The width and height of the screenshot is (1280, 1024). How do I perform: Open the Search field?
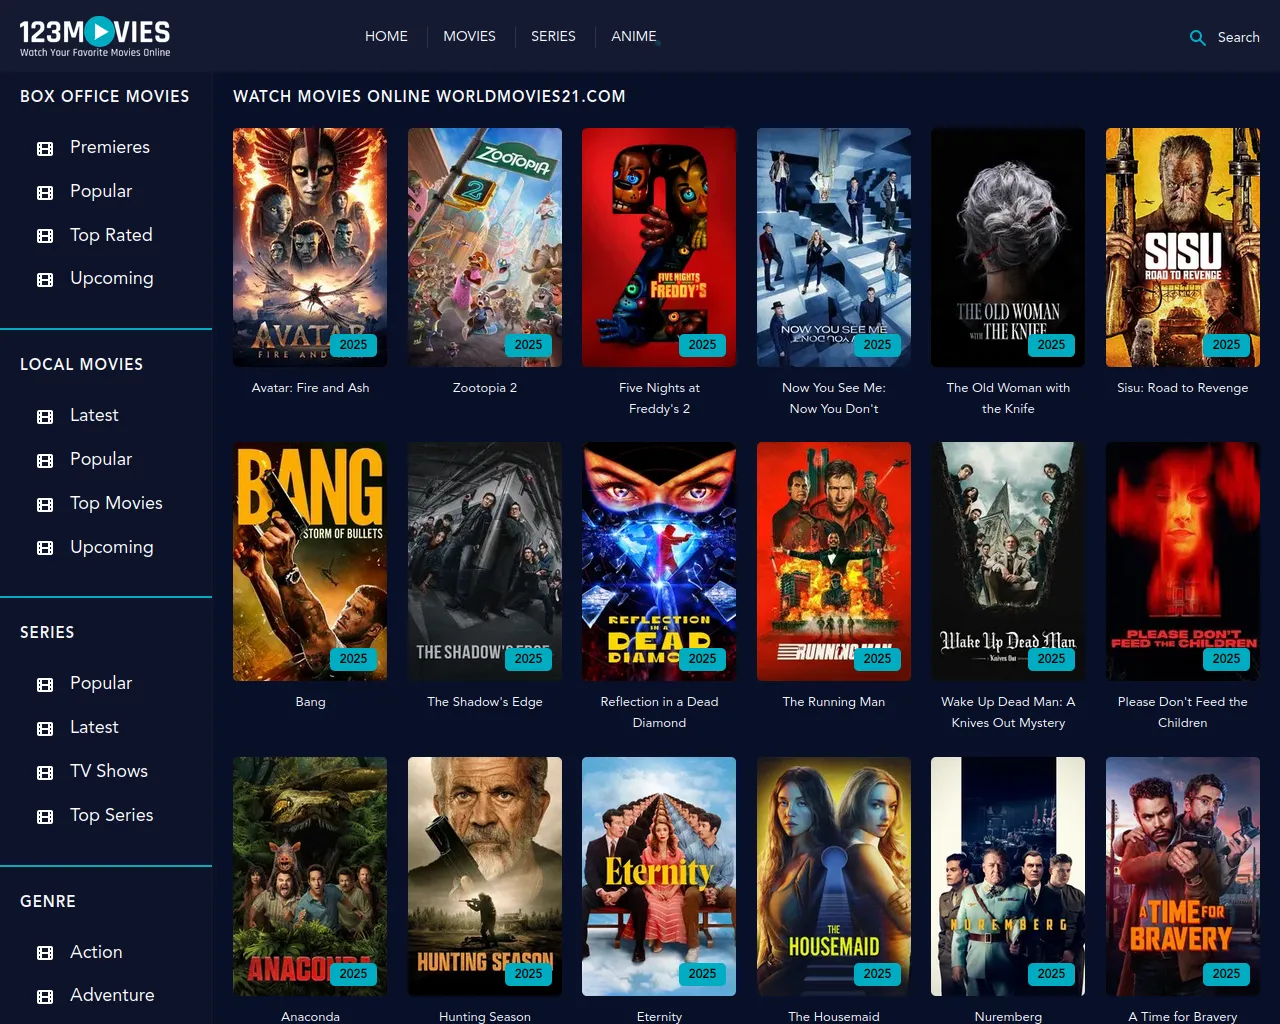tap(1238, 37)
